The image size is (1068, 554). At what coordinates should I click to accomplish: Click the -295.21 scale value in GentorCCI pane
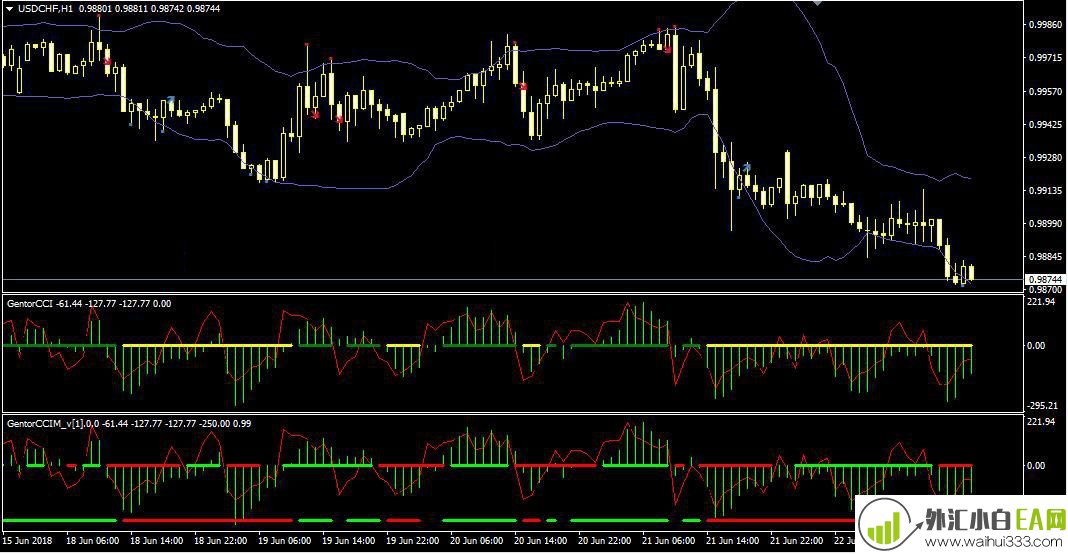click(1041, 405)
